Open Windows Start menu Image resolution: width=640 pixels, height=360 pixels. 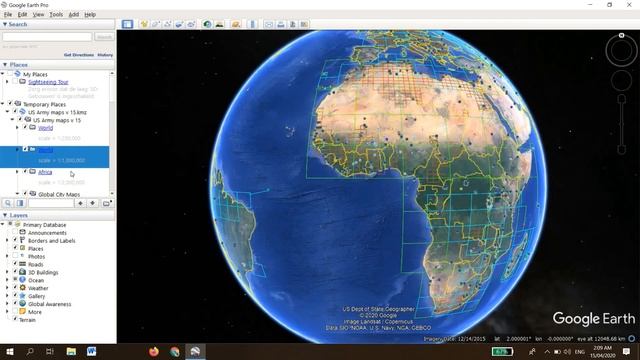(10, 351)
